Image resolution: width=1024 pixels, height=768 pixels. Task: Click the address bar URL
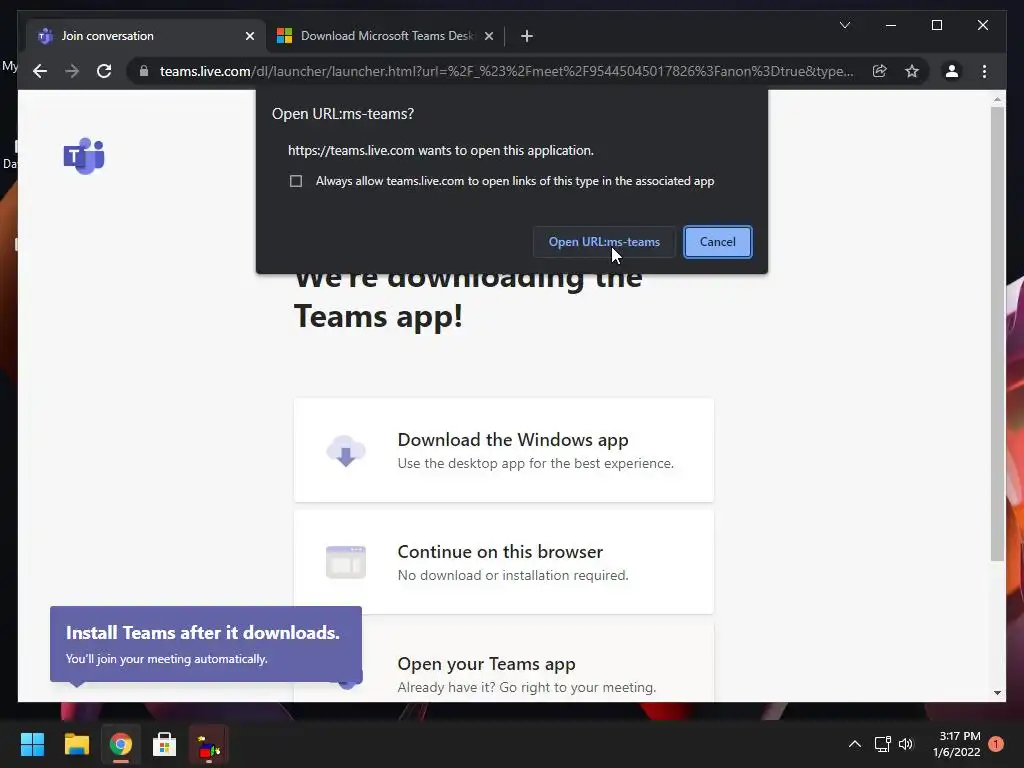click(x=506, y=71)
